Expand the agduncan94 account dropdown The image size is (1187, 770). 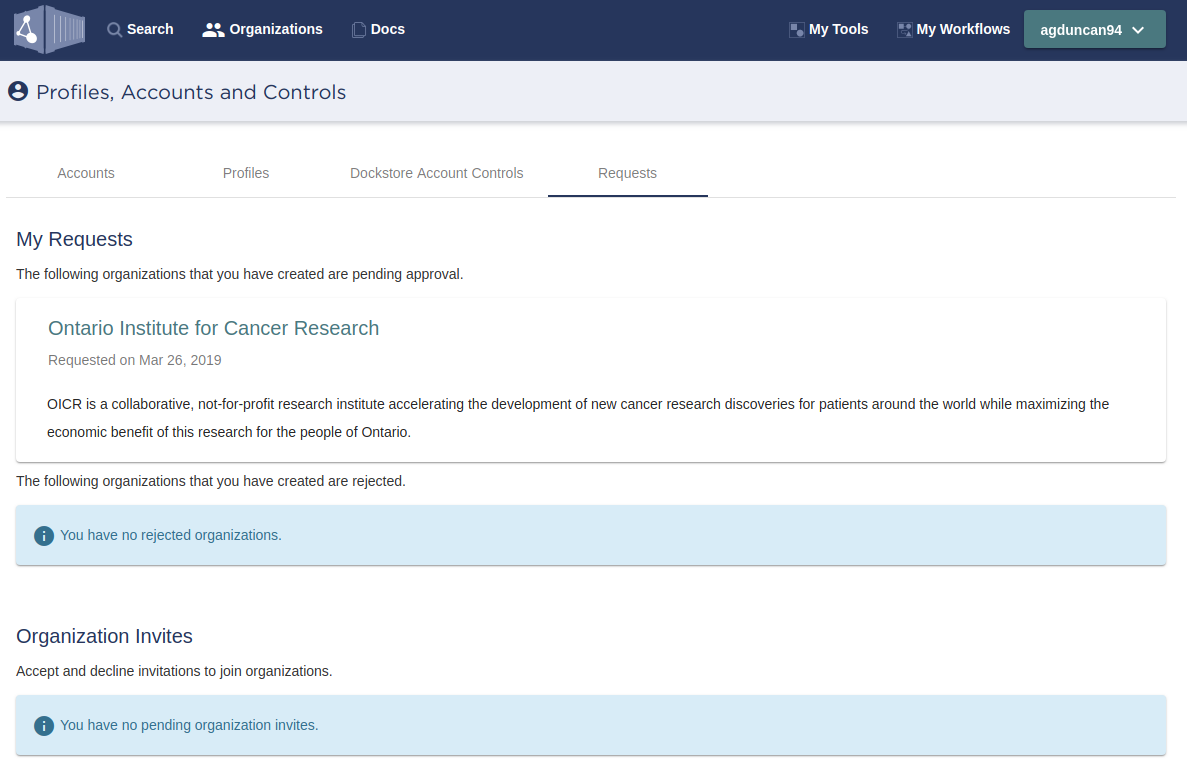1094,29
